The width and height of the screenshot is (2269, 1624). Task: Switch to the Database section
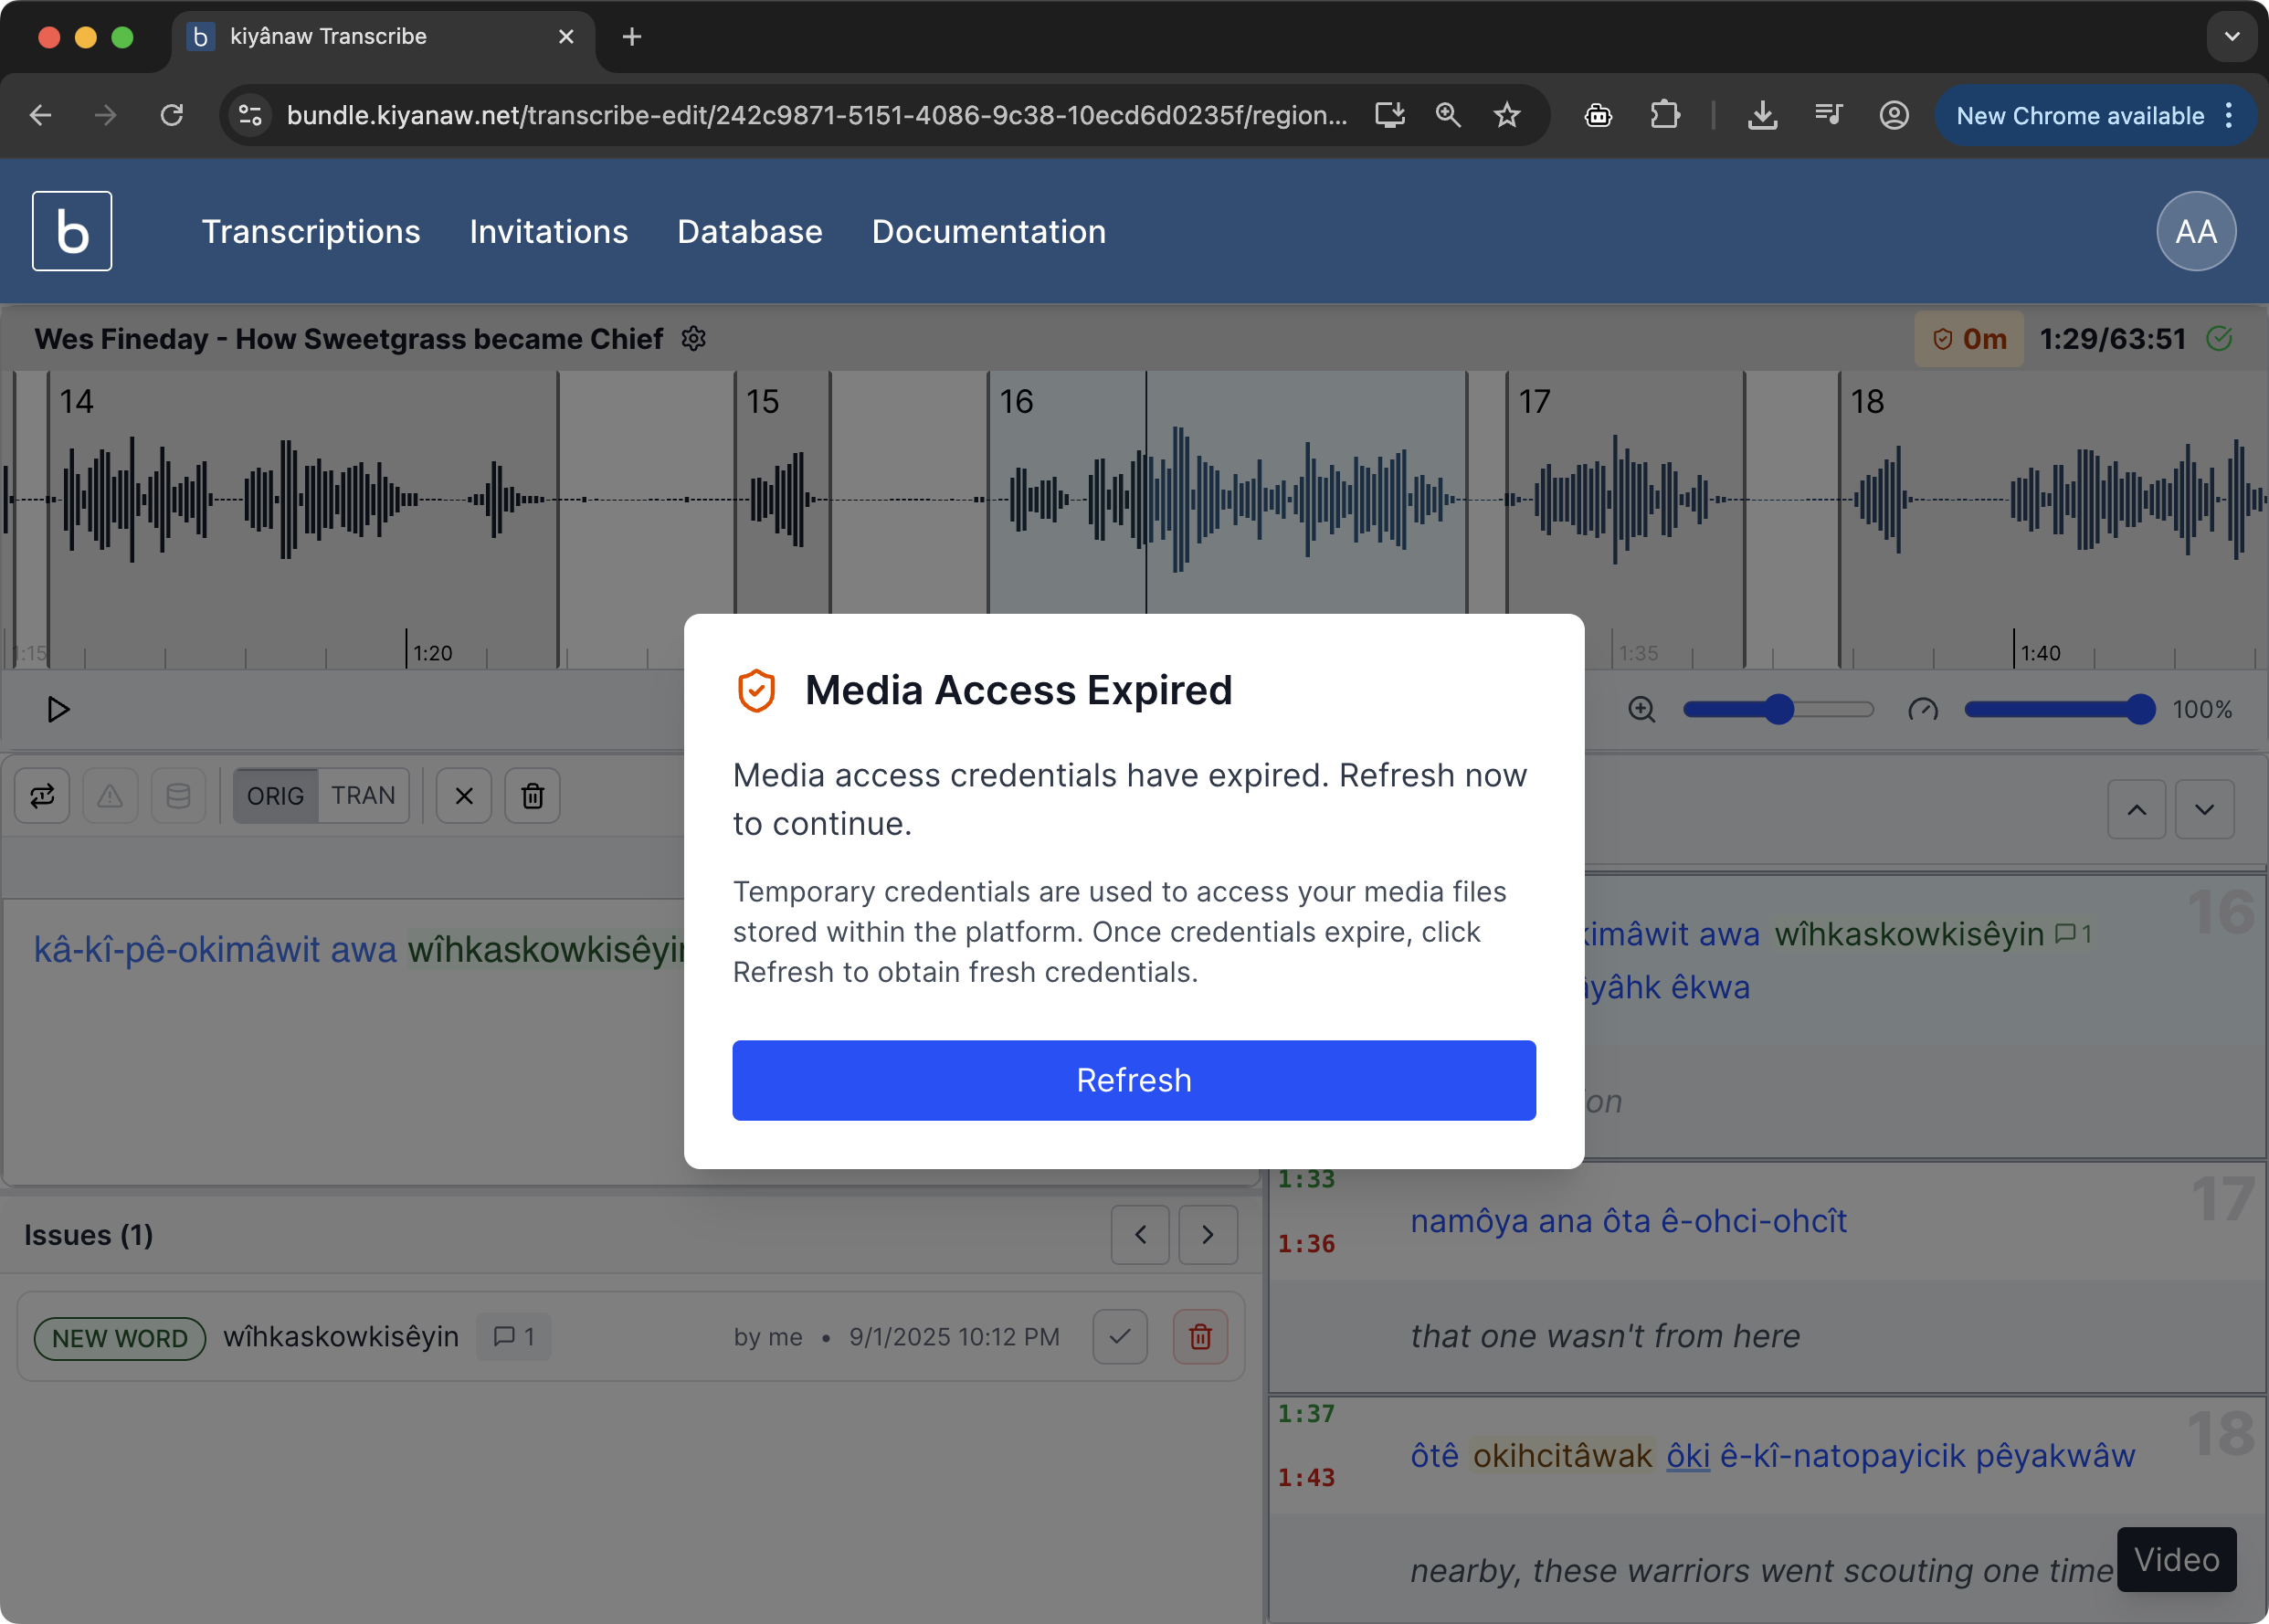[x=749, y=231]
